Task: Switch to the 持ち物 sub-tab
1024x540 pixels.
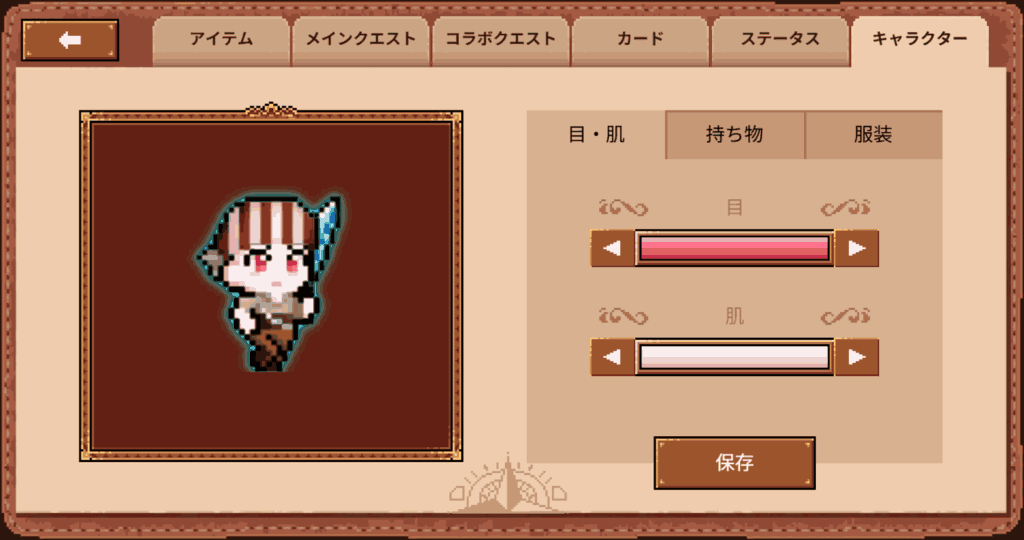Action: 735,135
